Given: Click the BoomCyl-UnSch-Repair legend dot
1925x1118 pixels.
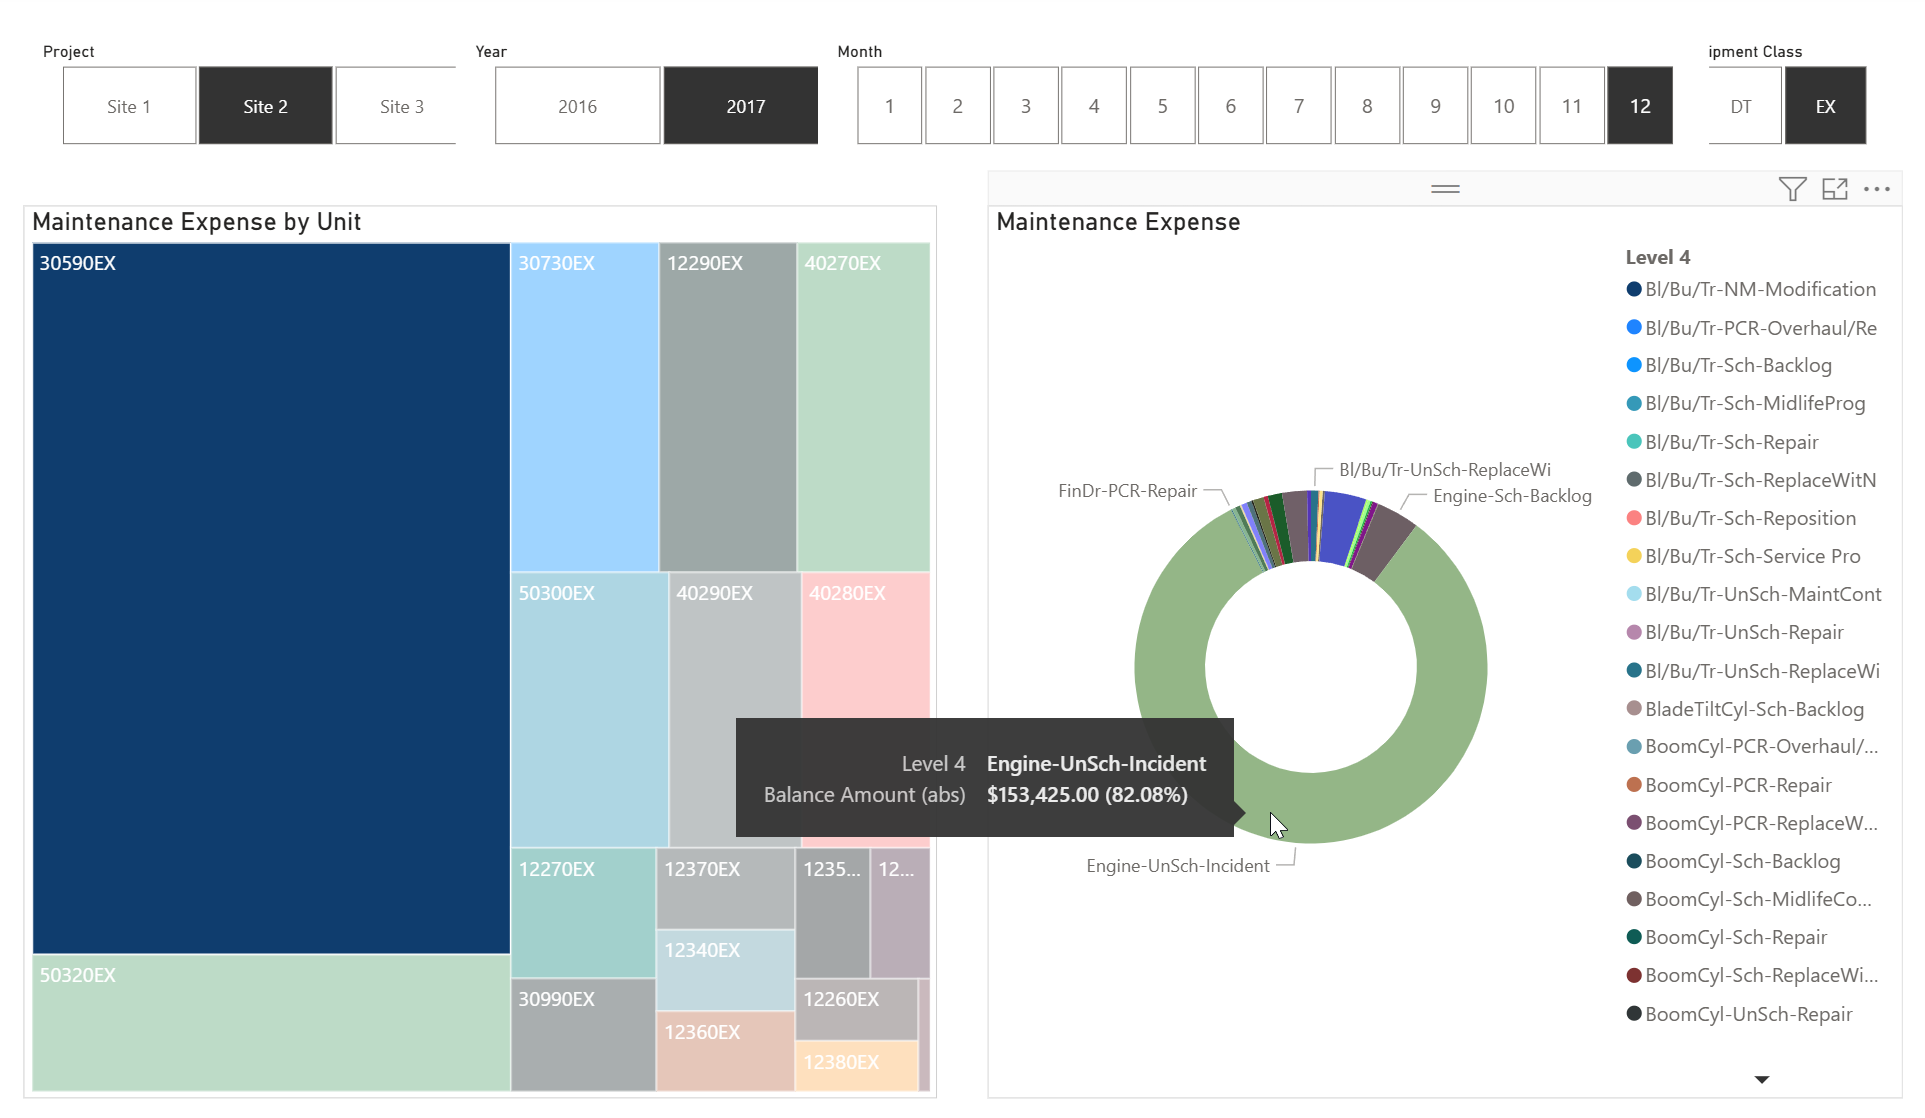Looking at the screenshot, I should (1634, 1014).
